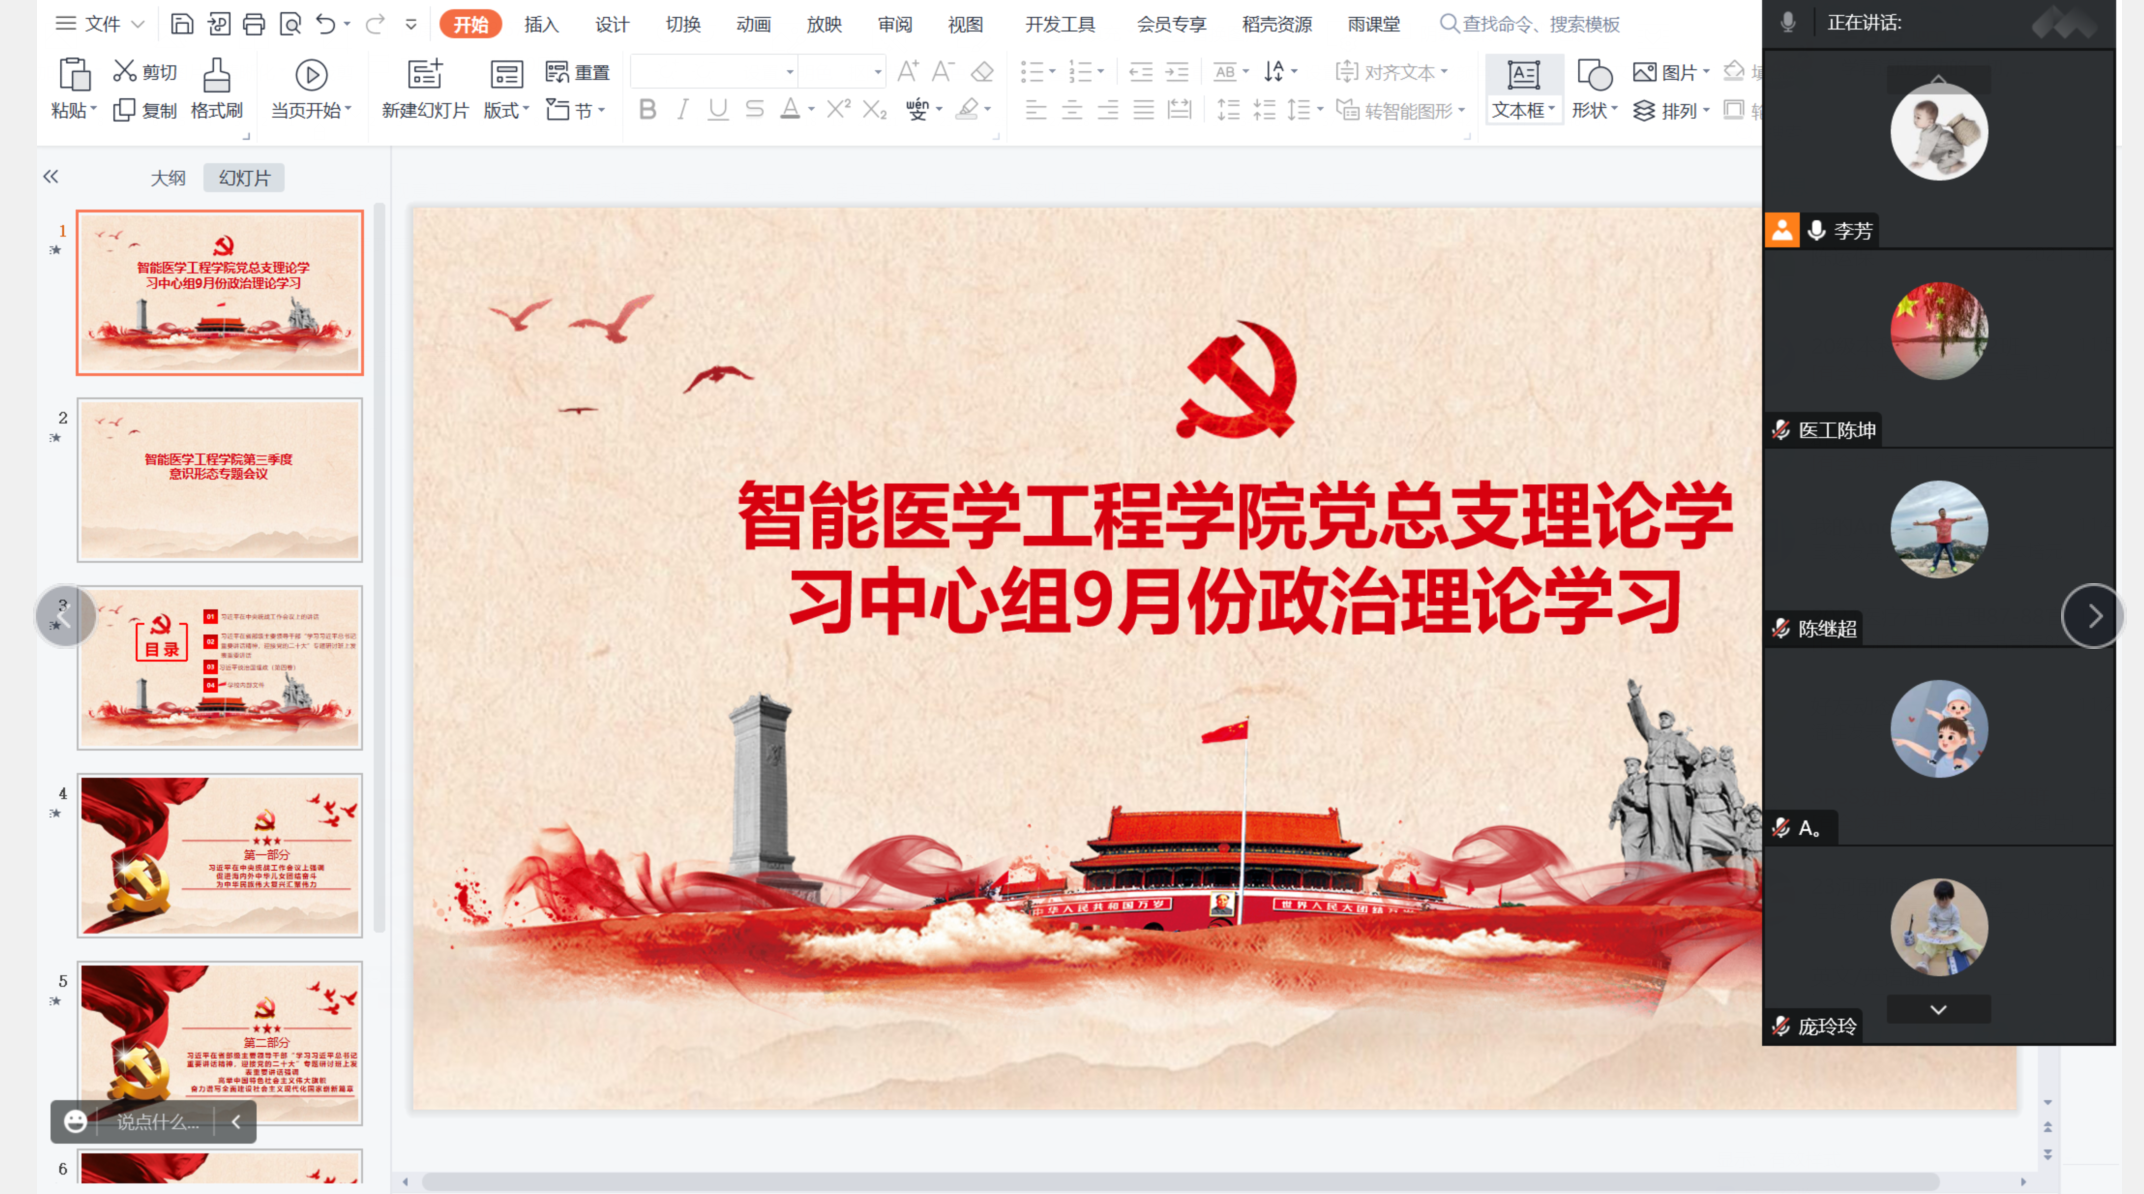
Task: Select slide 2 thumbnail
Action: click(x=220, y=480)
